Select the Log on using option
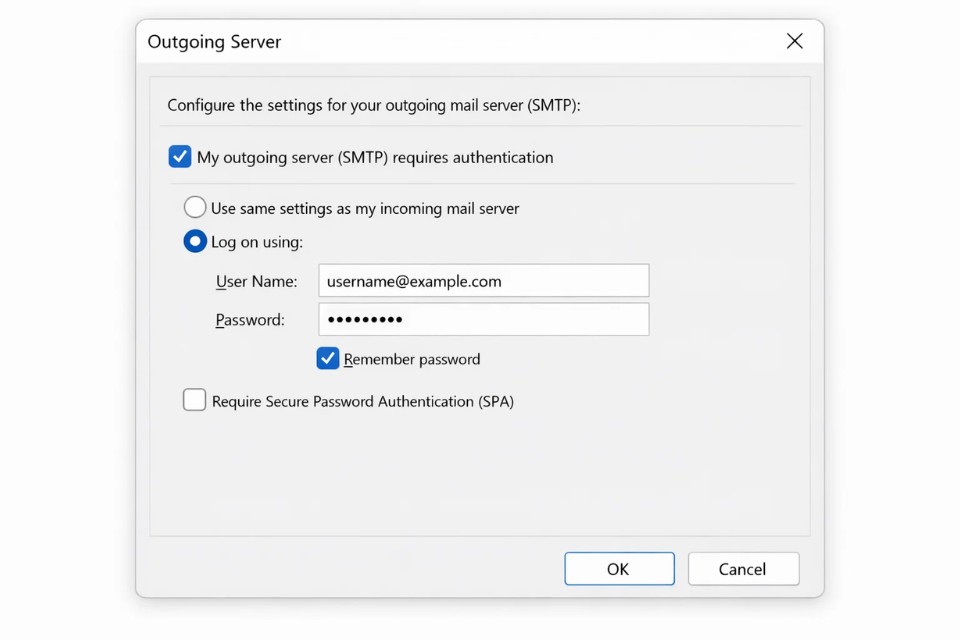 coord(195,241)
